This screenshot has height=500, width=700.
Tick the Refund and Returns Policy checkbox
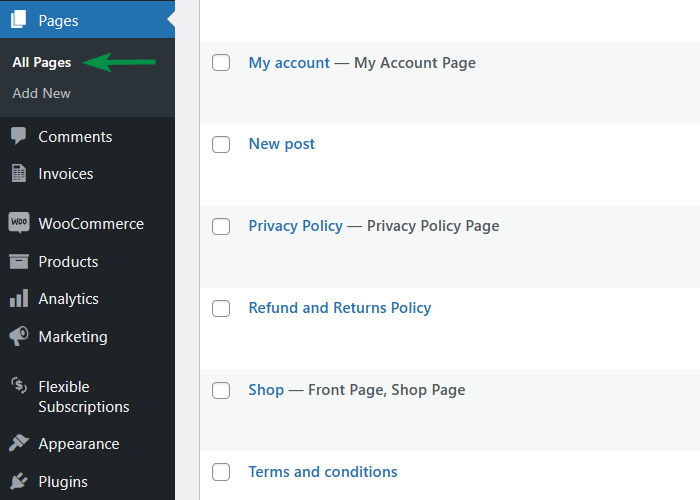point(221,308)
